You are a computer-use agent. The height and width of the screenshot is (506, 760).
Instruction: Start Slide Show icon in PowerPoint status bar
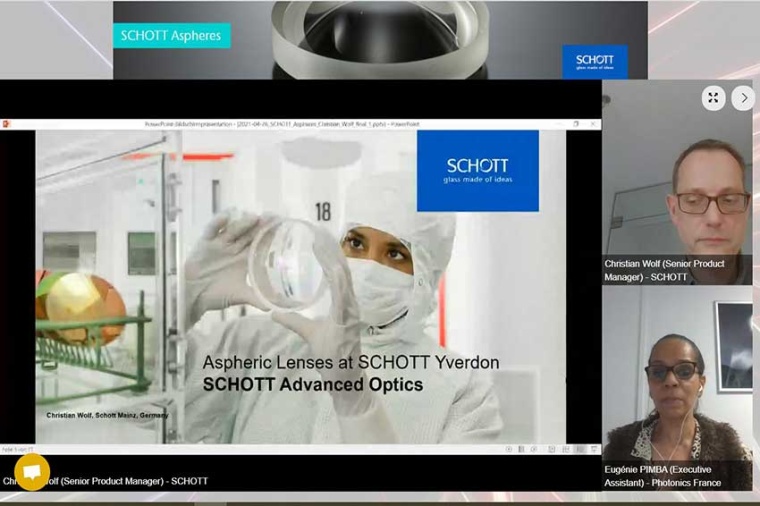[594, 449]
